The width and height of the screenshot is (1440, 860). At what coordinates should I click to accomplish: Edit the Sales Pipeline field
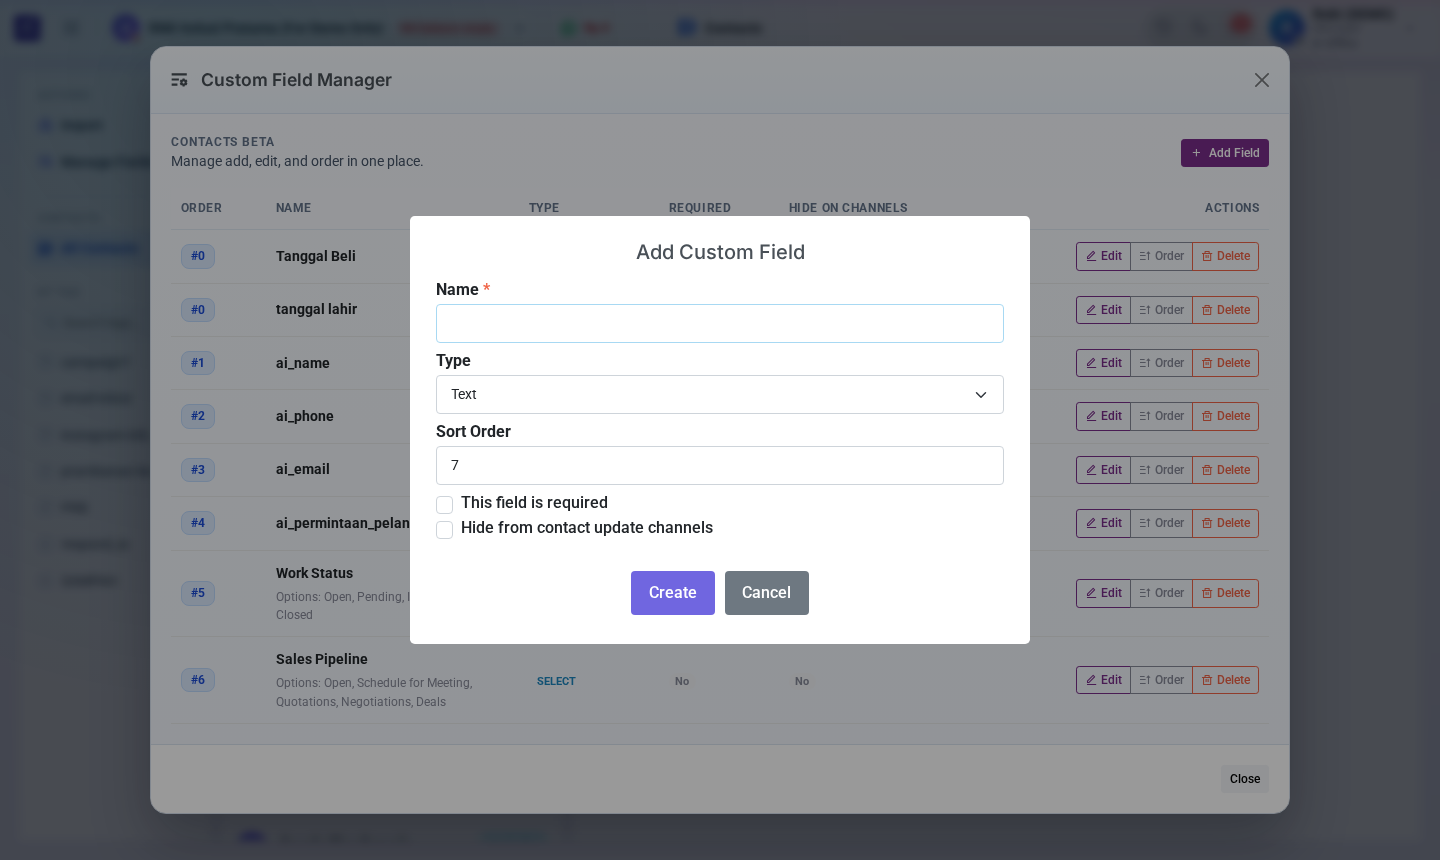[1104, 680]
